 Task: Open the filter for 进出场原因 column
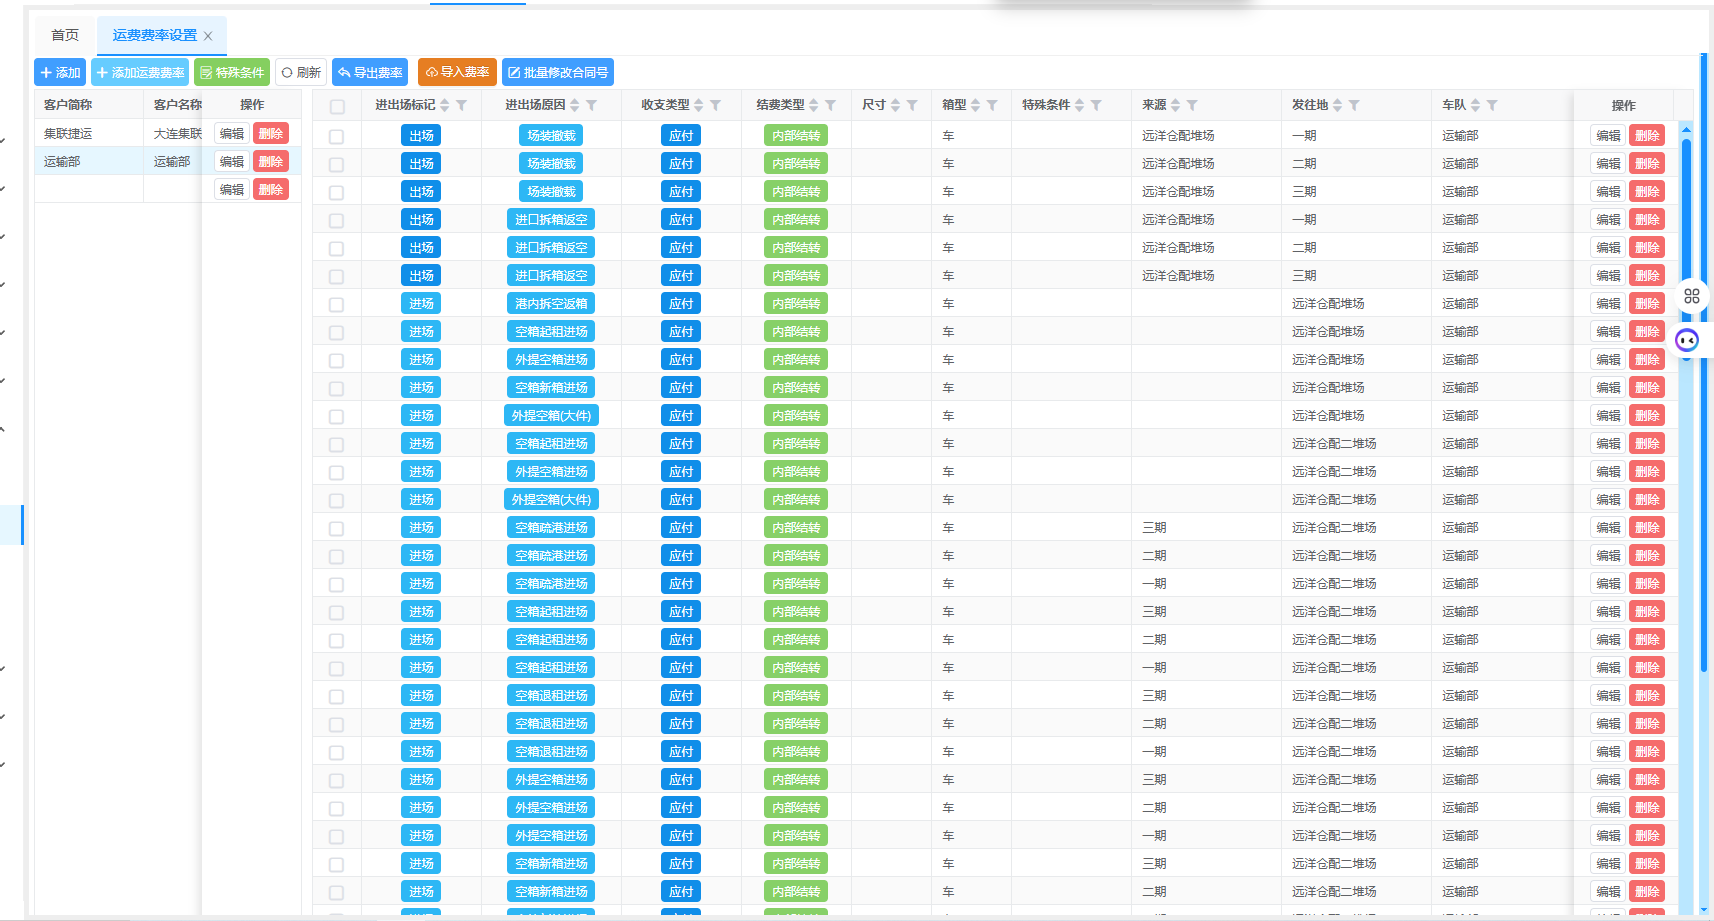591,105
